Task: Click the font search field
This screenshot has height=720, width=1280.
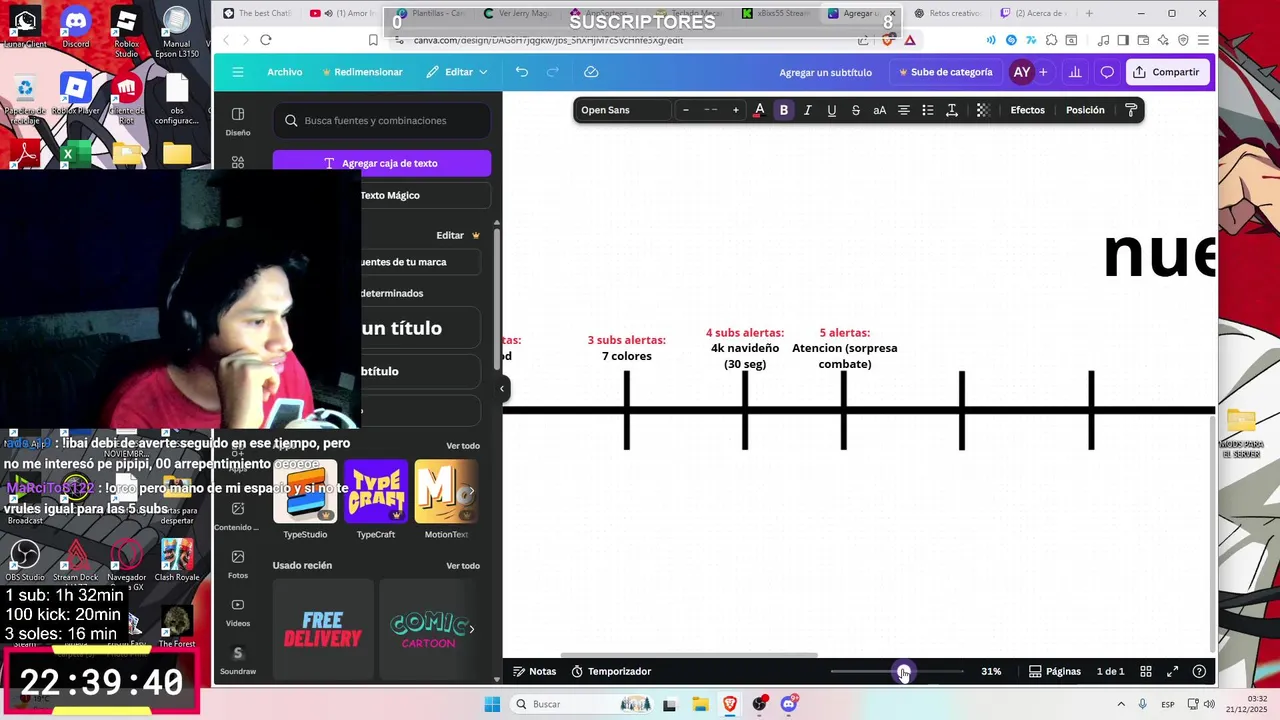Action: [382, 120]
